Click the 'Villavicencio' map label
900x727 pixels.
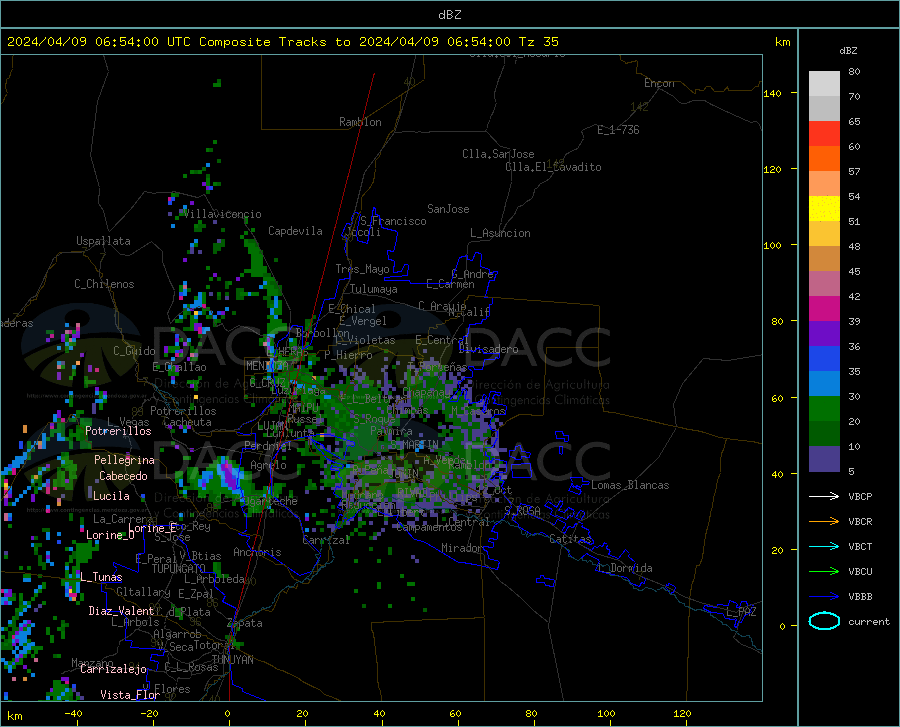pos(221,214)
